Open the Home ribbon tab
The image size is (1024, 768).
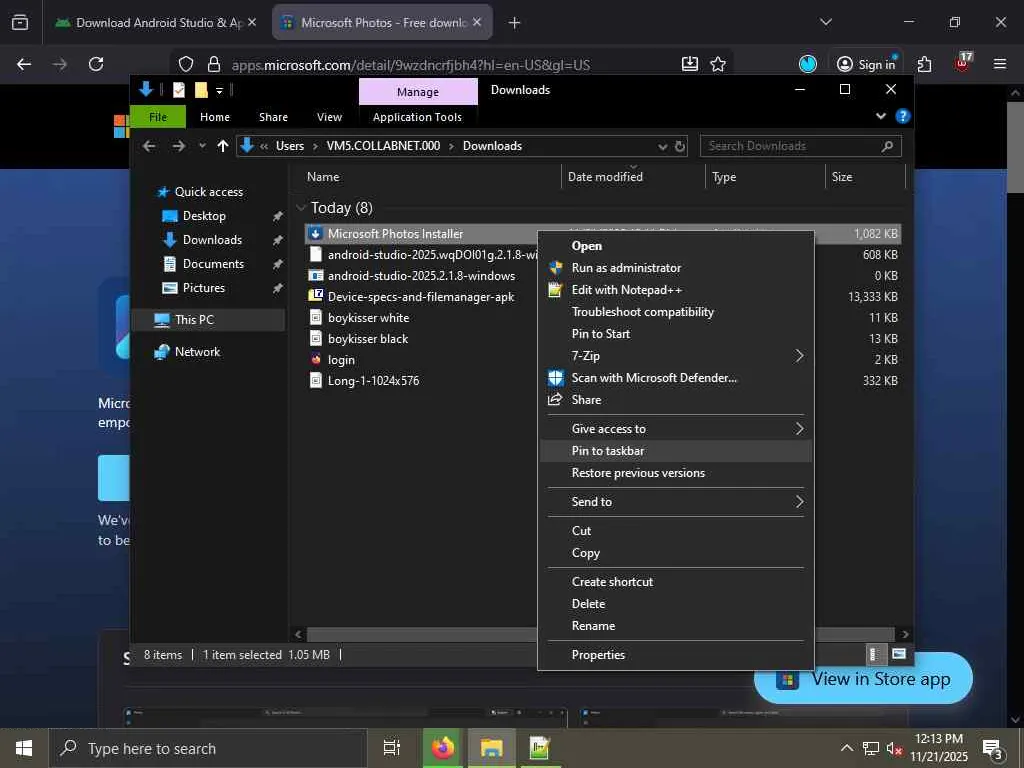coord(215,117)
